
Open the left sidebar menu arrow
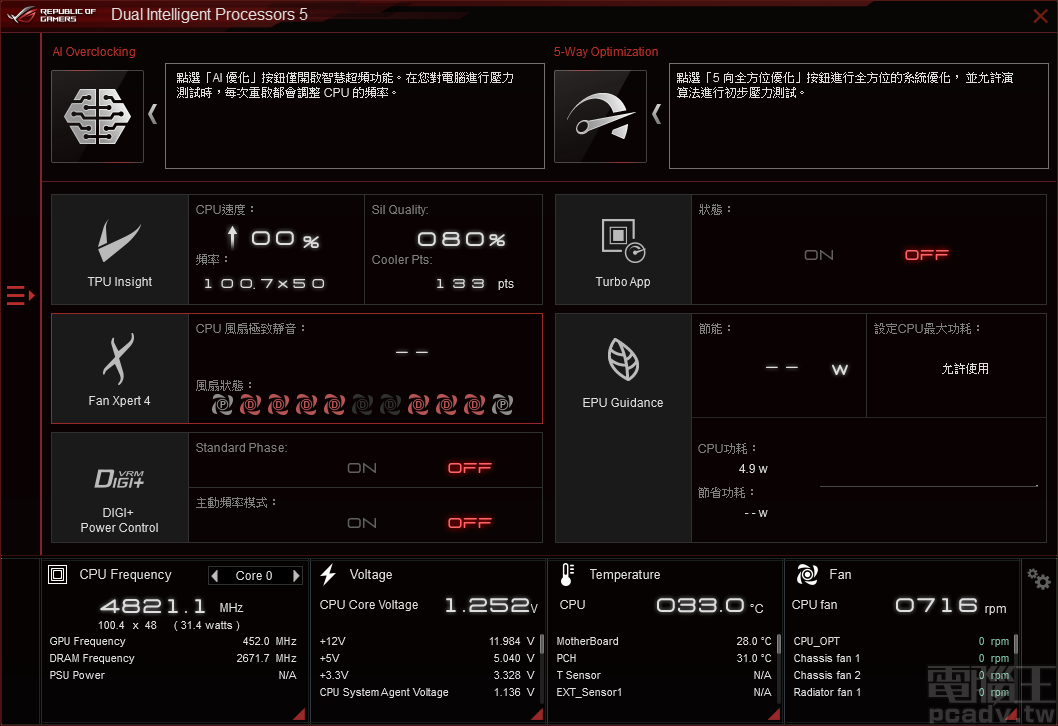17,295
